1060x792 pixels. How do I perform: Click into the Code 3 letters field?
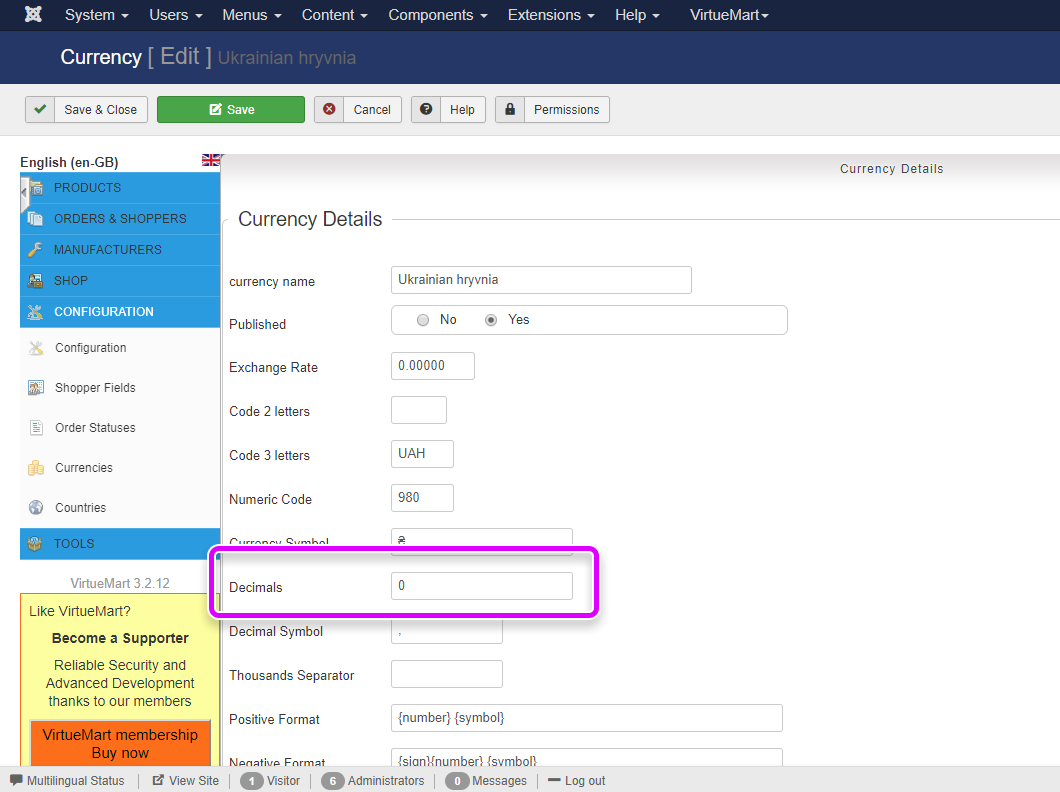423,454
